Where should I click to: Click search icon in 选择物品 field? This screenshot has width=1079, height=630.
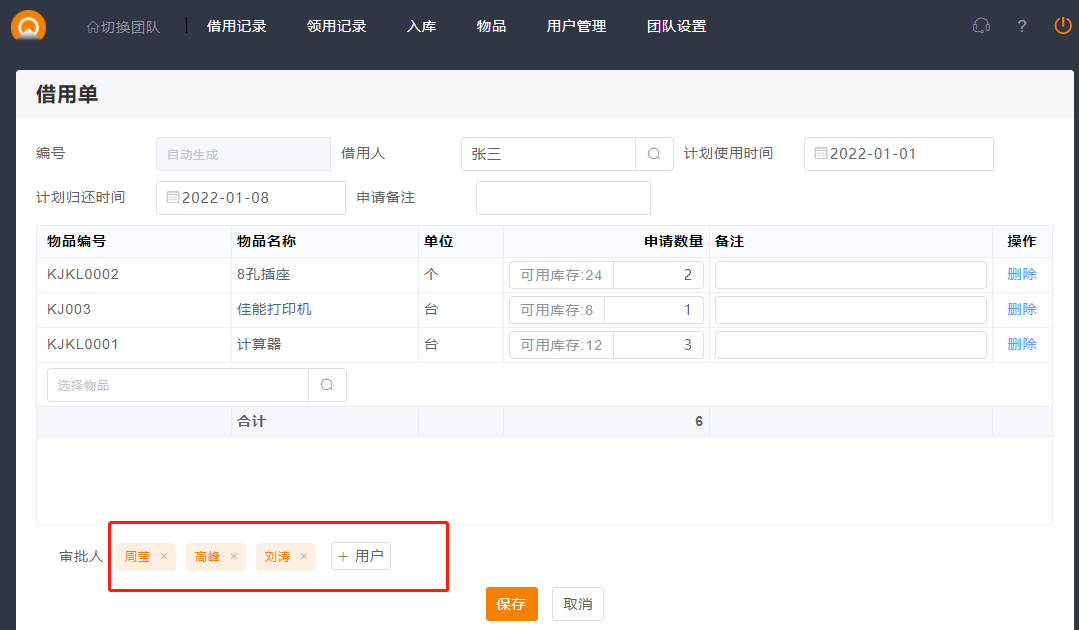327,385
